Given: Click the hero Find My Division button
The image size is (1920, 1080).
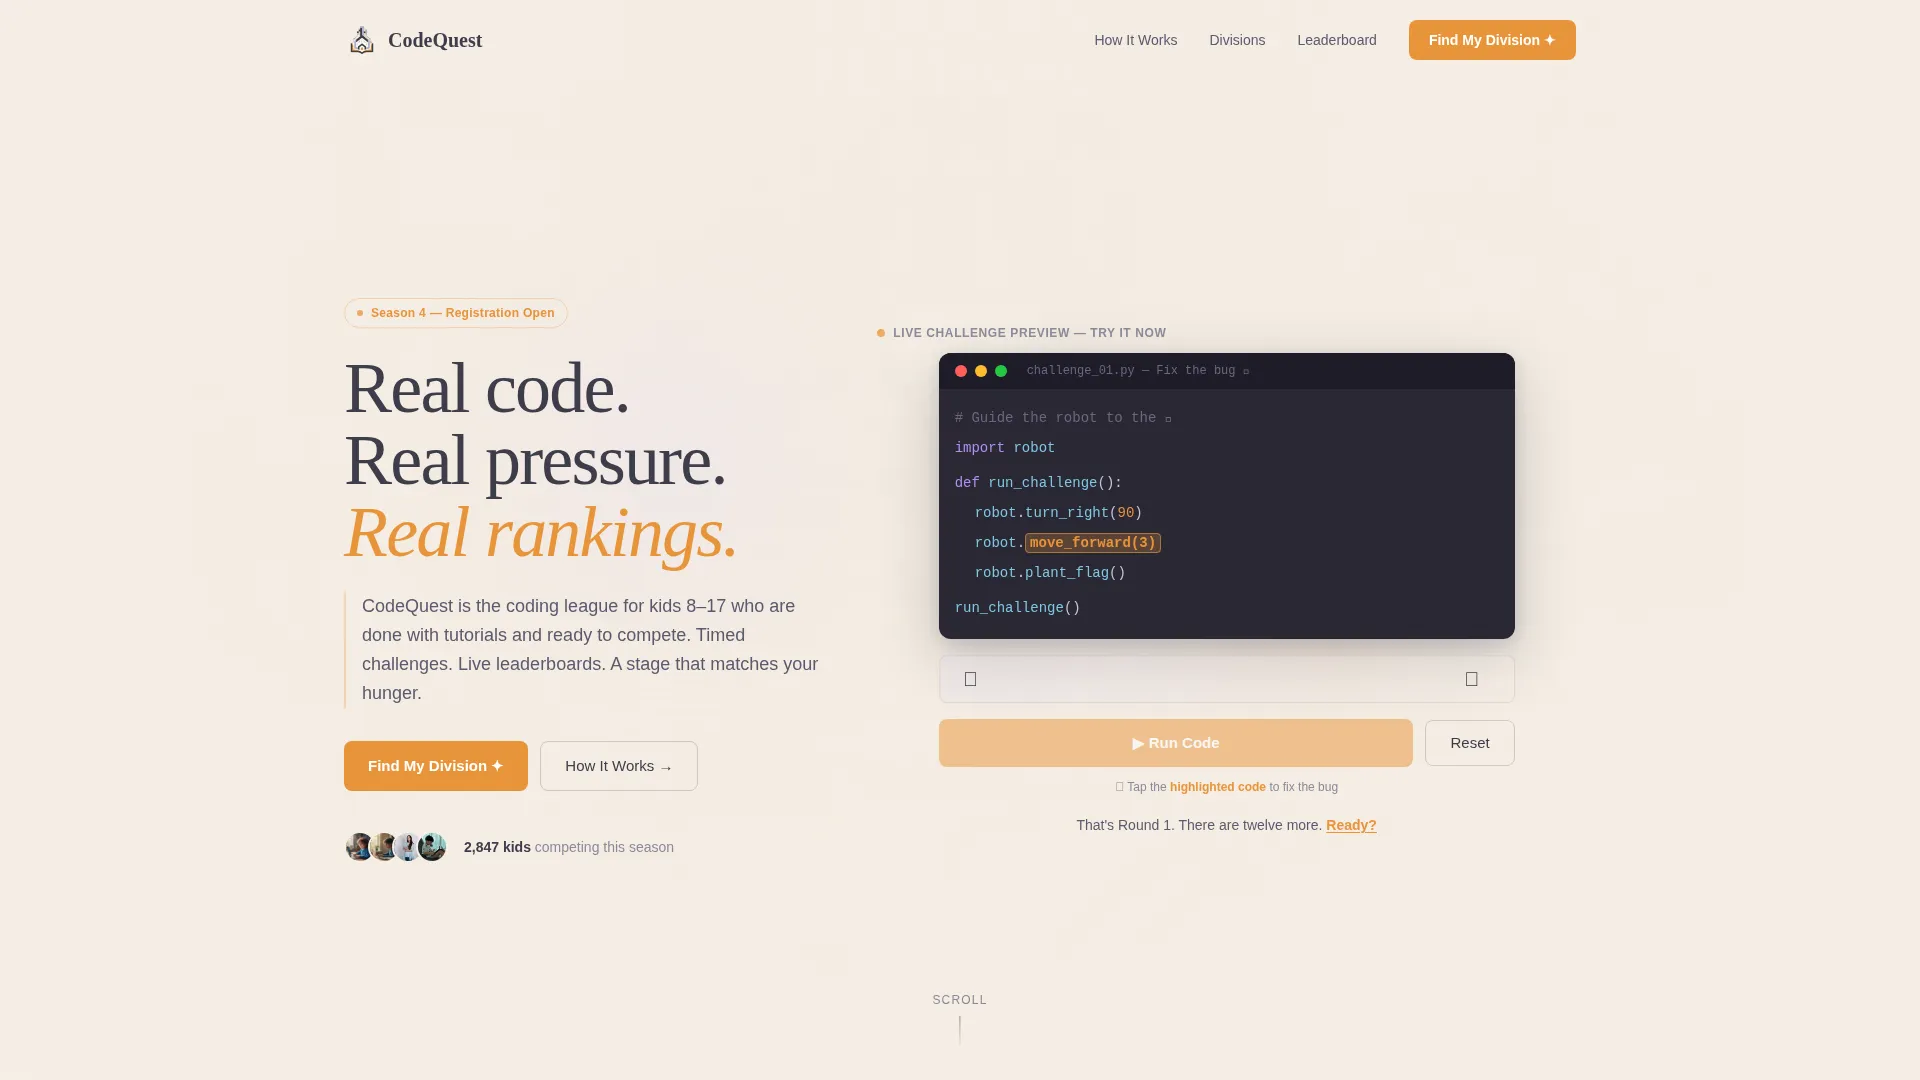Looking at the screenshot, I should (436, 766).
